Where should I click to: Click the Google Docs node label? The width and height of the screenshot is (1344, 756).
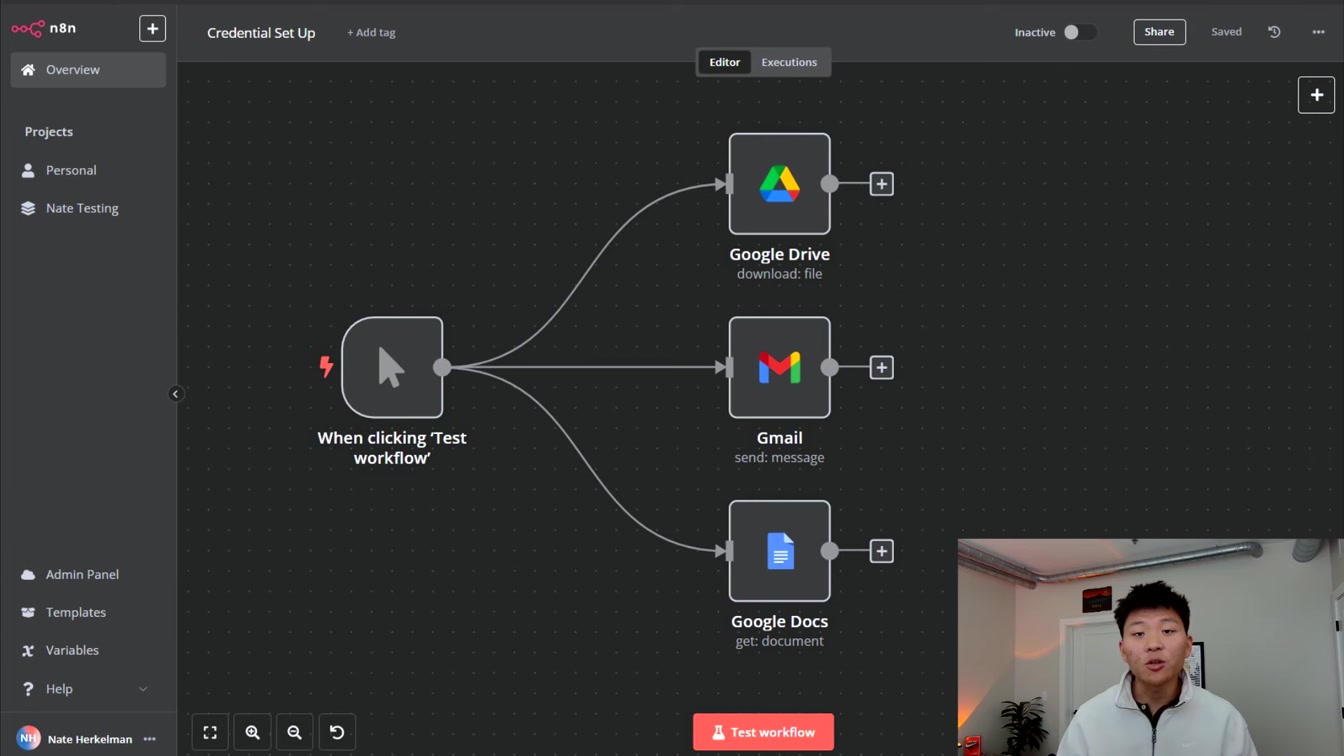click(x=780, y=622)
